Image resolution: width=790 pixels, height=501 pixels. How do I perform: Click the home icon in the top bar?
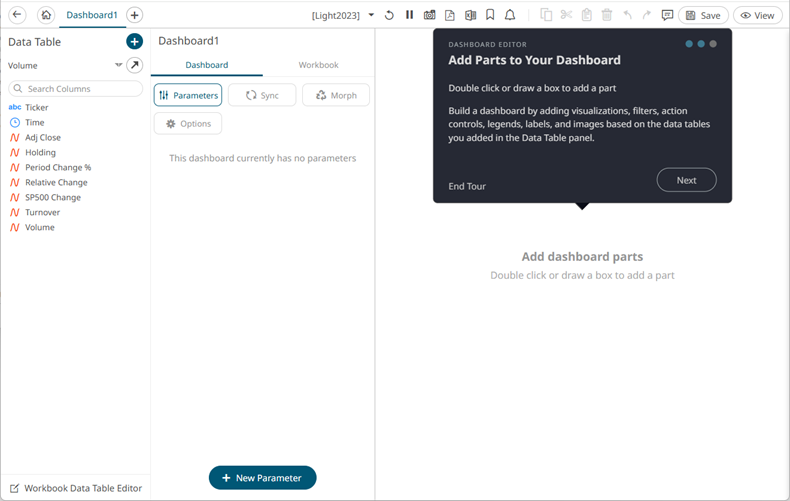tap(45, 15)
